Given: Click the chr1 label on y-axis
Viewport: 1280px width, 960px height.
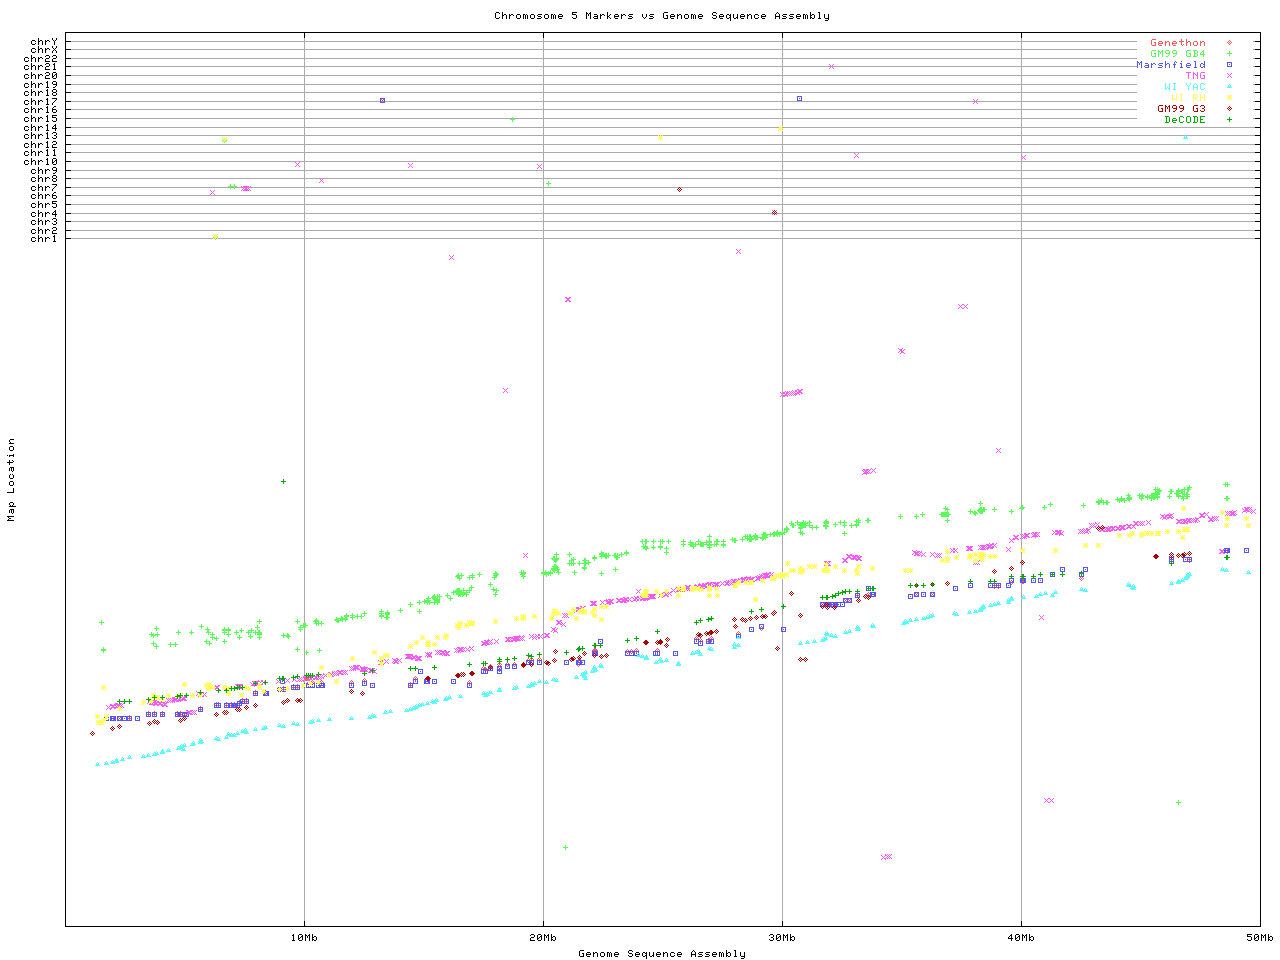Looking at the screenshot, I should pos(44,239).
